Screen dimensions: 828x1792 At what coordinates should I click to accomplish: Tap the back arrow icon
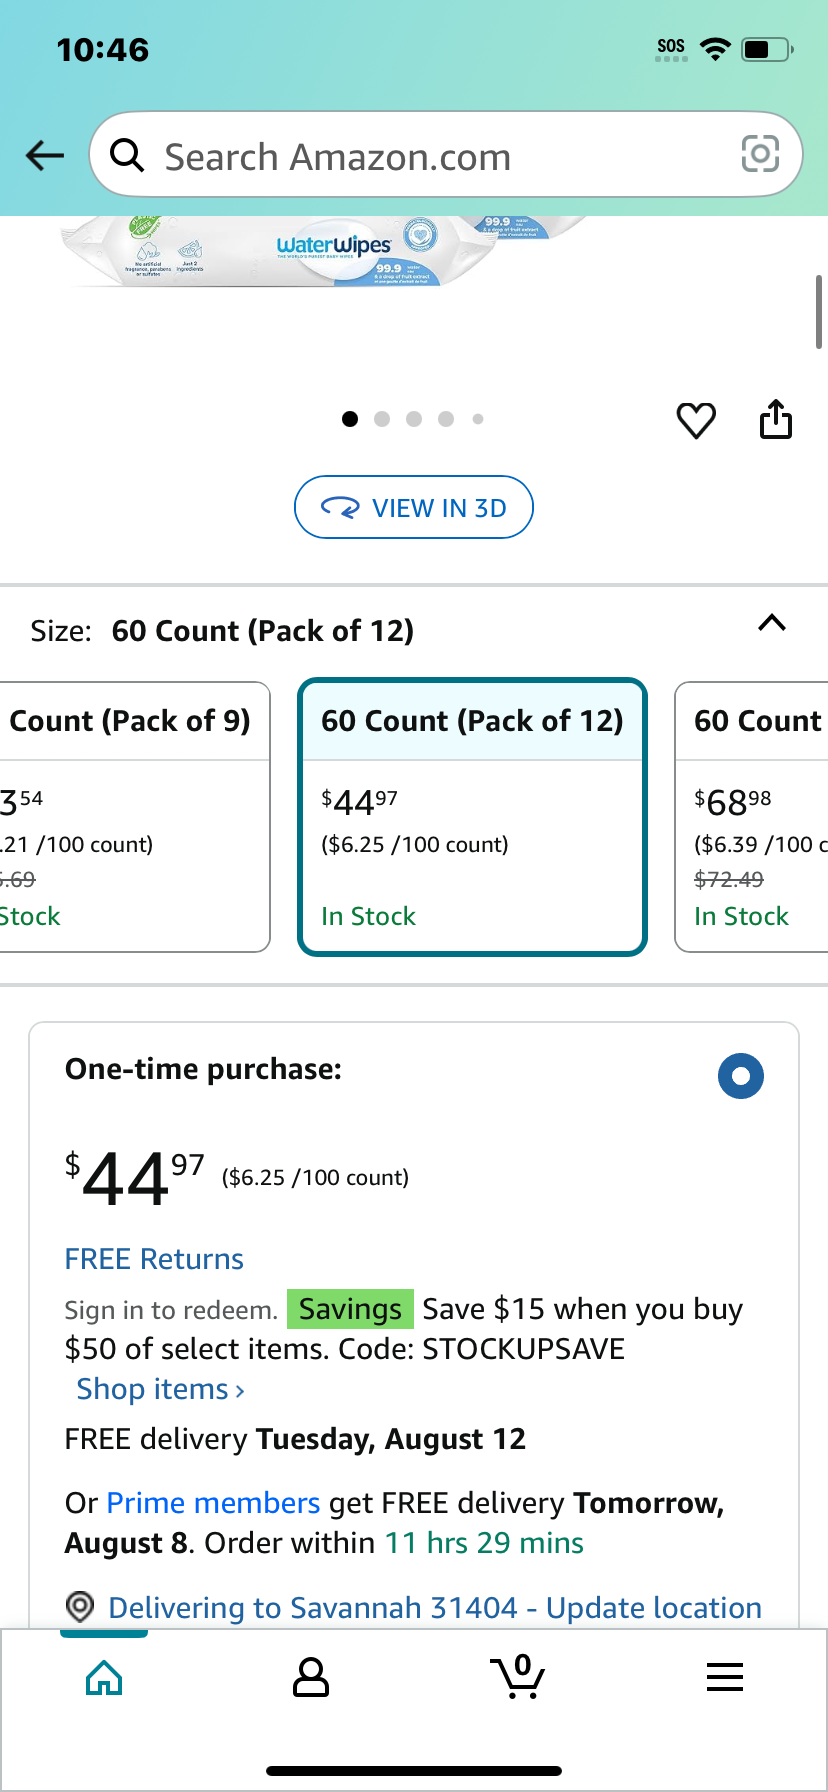(45, 155)
